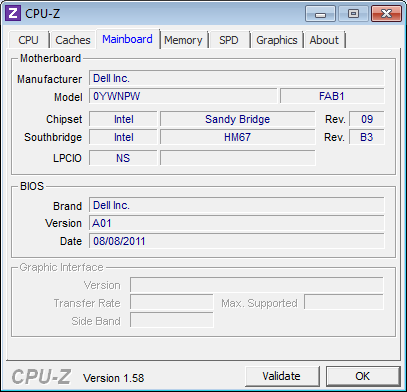The image size is (407, 392).
Task: Click the Transfer Rate field
Action: tap(172, 303)
